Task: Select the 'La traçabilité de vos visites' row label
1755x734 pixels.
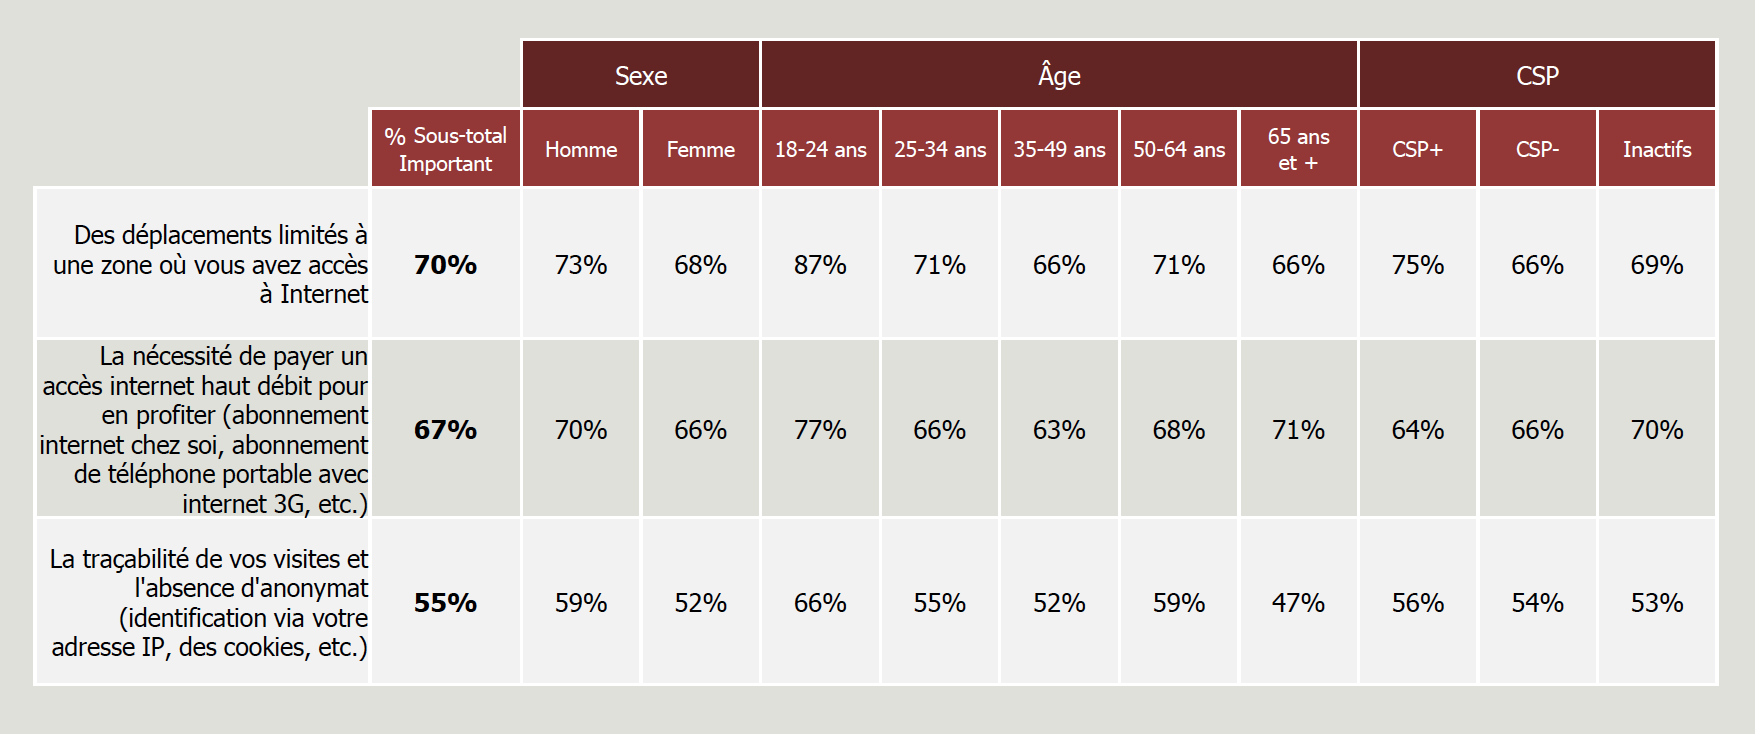Action: tap(209, 602)
